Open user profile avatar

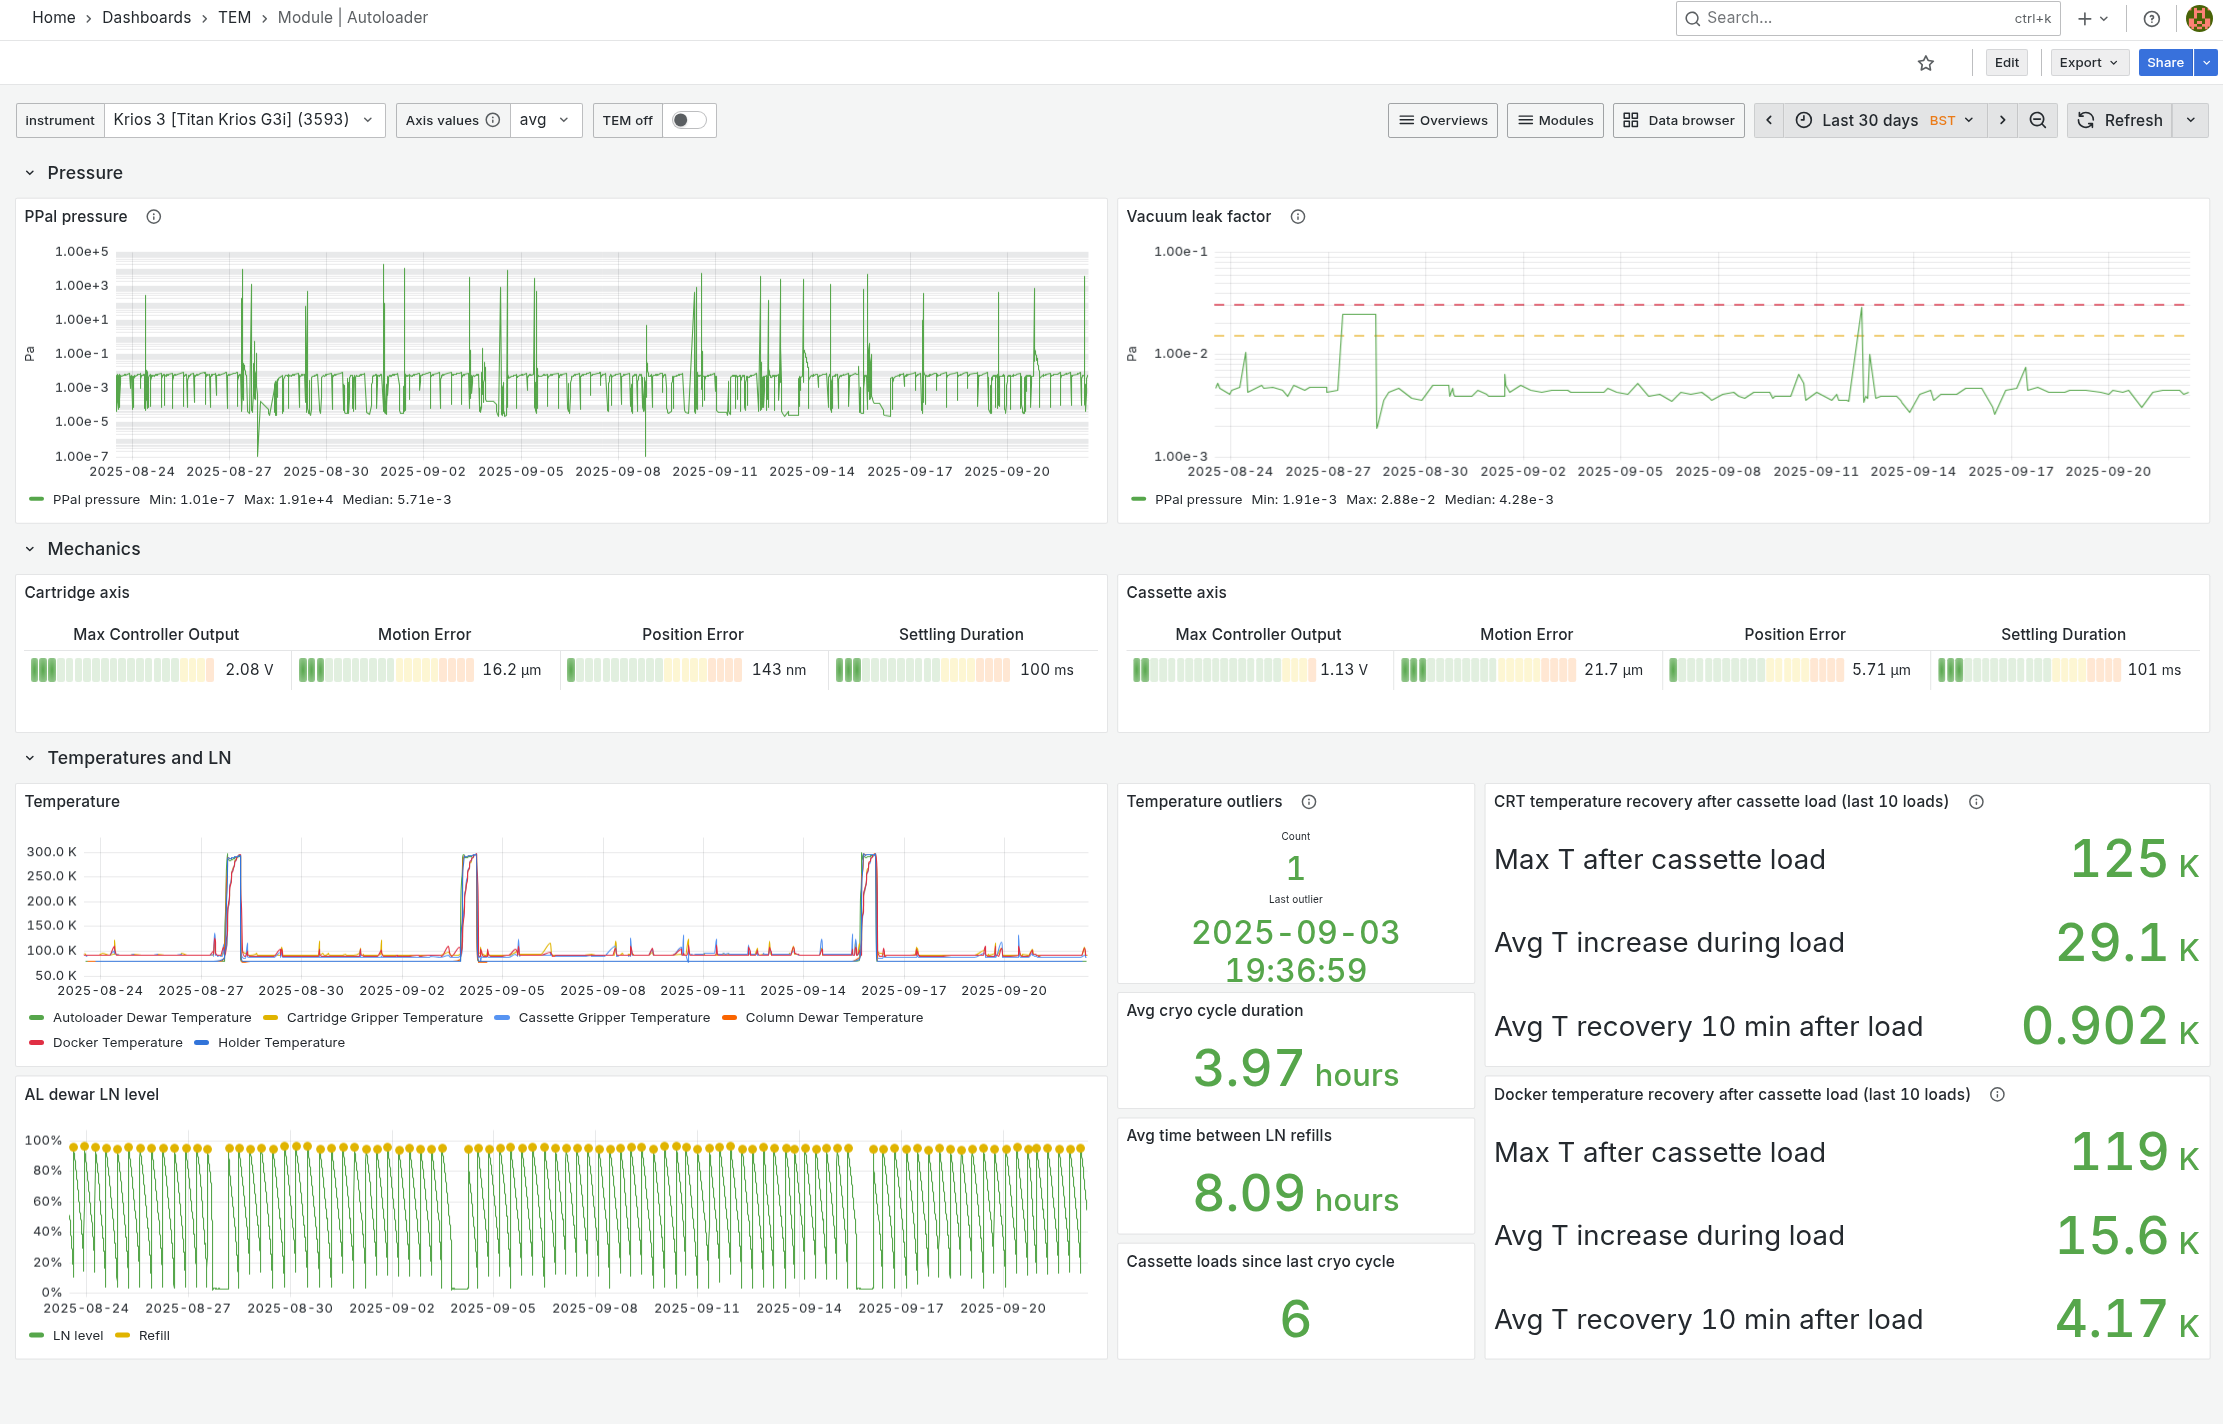[x=2199, y=18]
